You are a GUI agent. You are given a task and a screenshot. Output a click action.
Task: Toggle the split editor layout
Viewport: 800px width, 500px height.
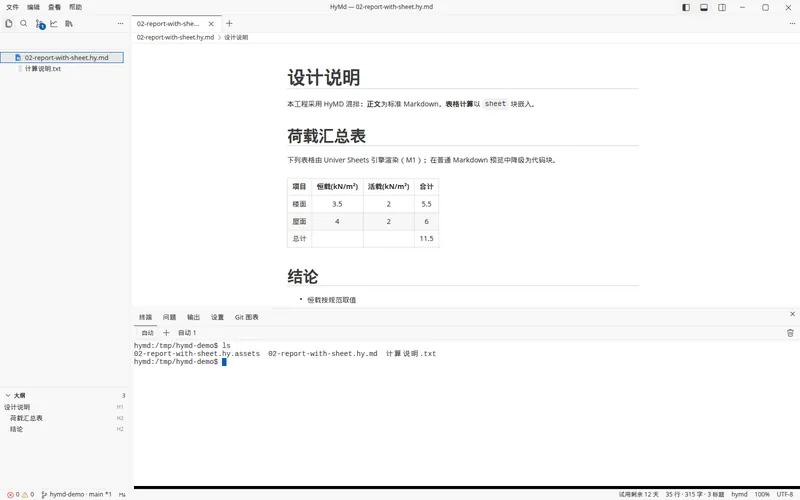(721, 7)
